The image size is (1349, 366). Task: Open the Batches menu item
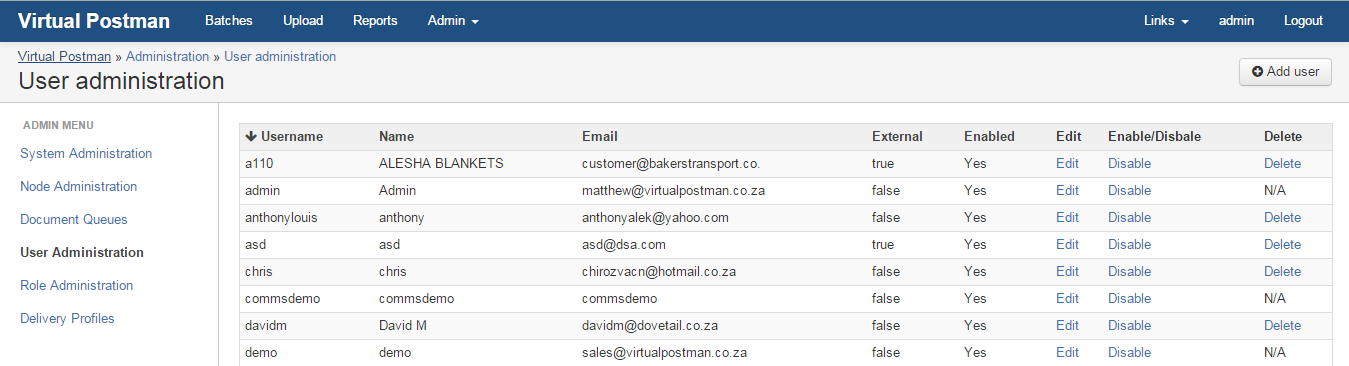(229, 21)
